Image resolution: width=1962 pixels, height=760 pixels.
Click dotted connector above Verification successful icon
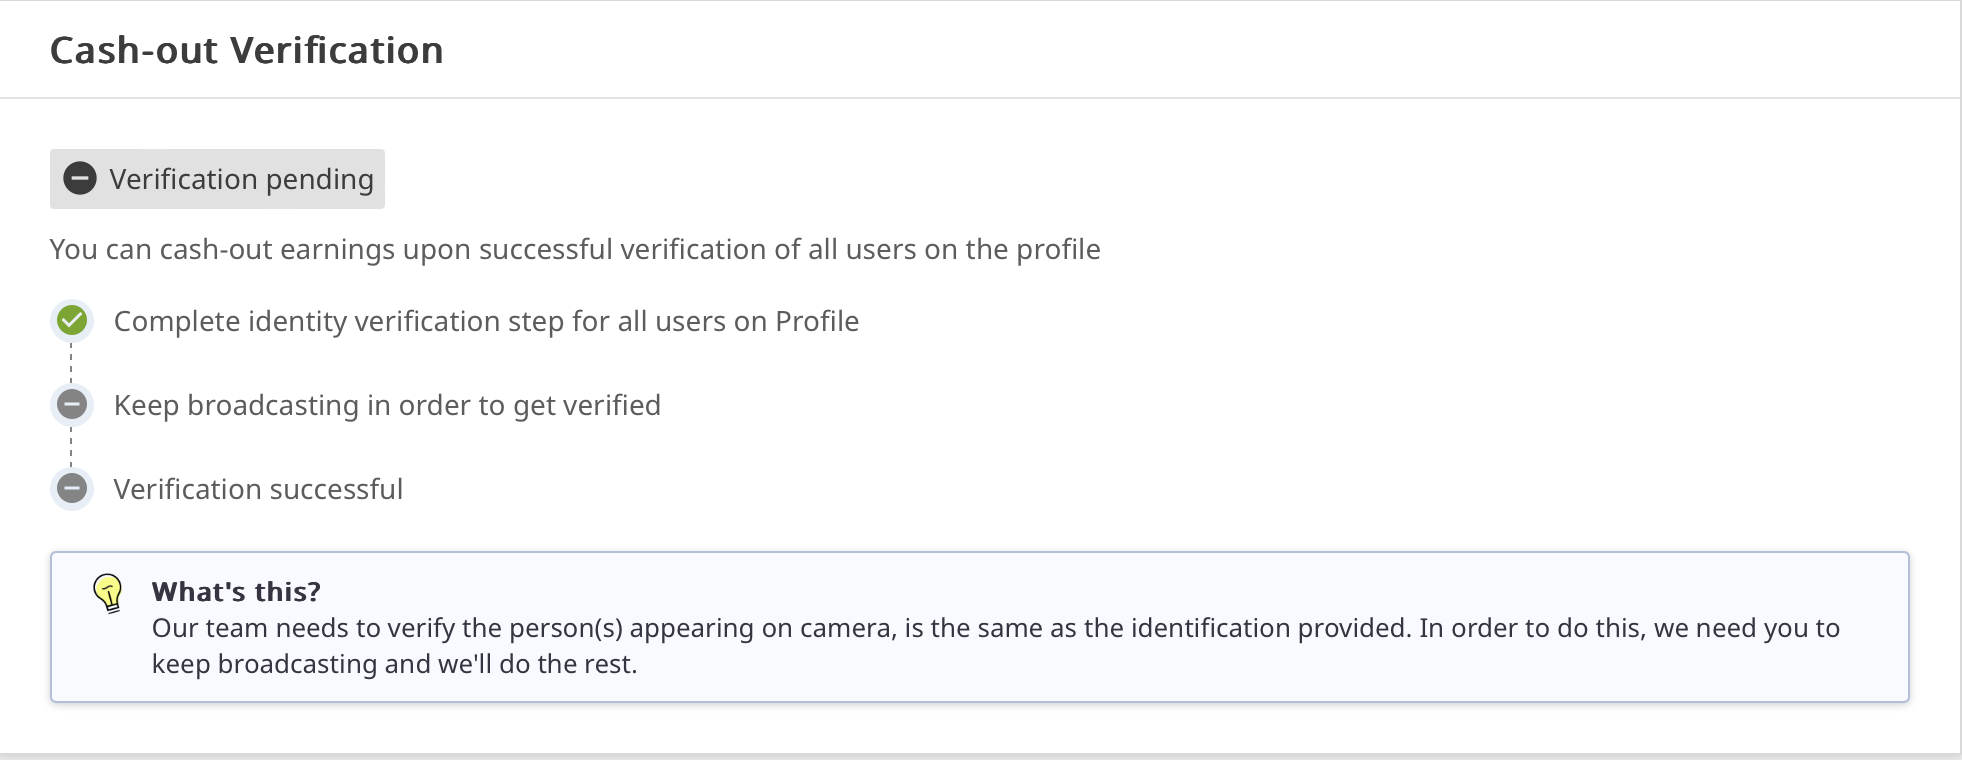[71, 447]
